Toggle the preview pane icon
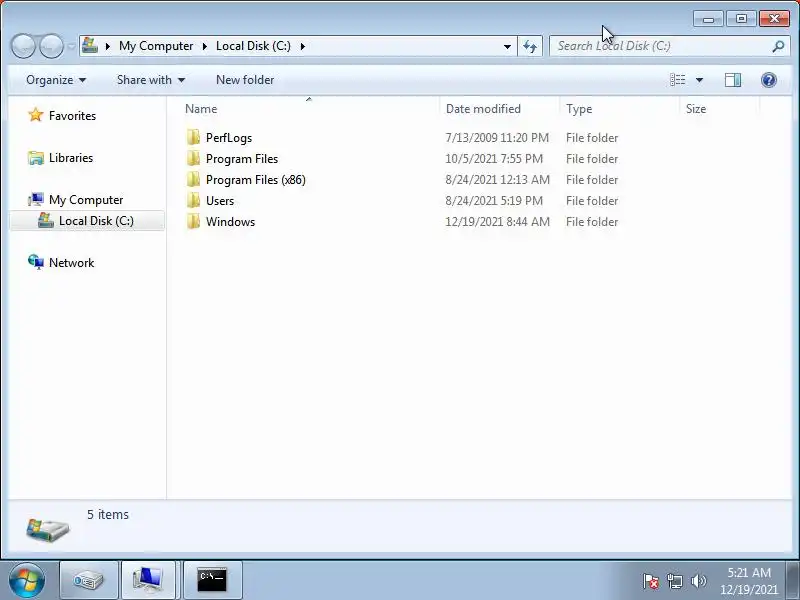800x600 pixels. coord(733,80)
